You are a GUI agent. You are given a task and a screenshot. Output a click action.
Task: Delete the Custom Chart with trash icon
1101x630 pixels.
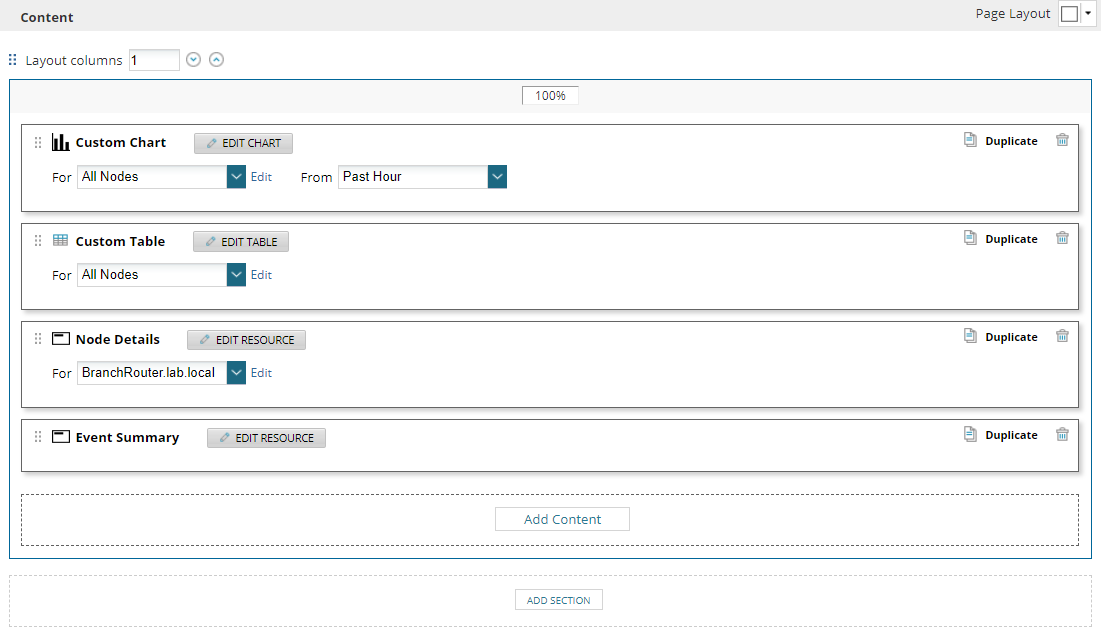click(1062, 141)
